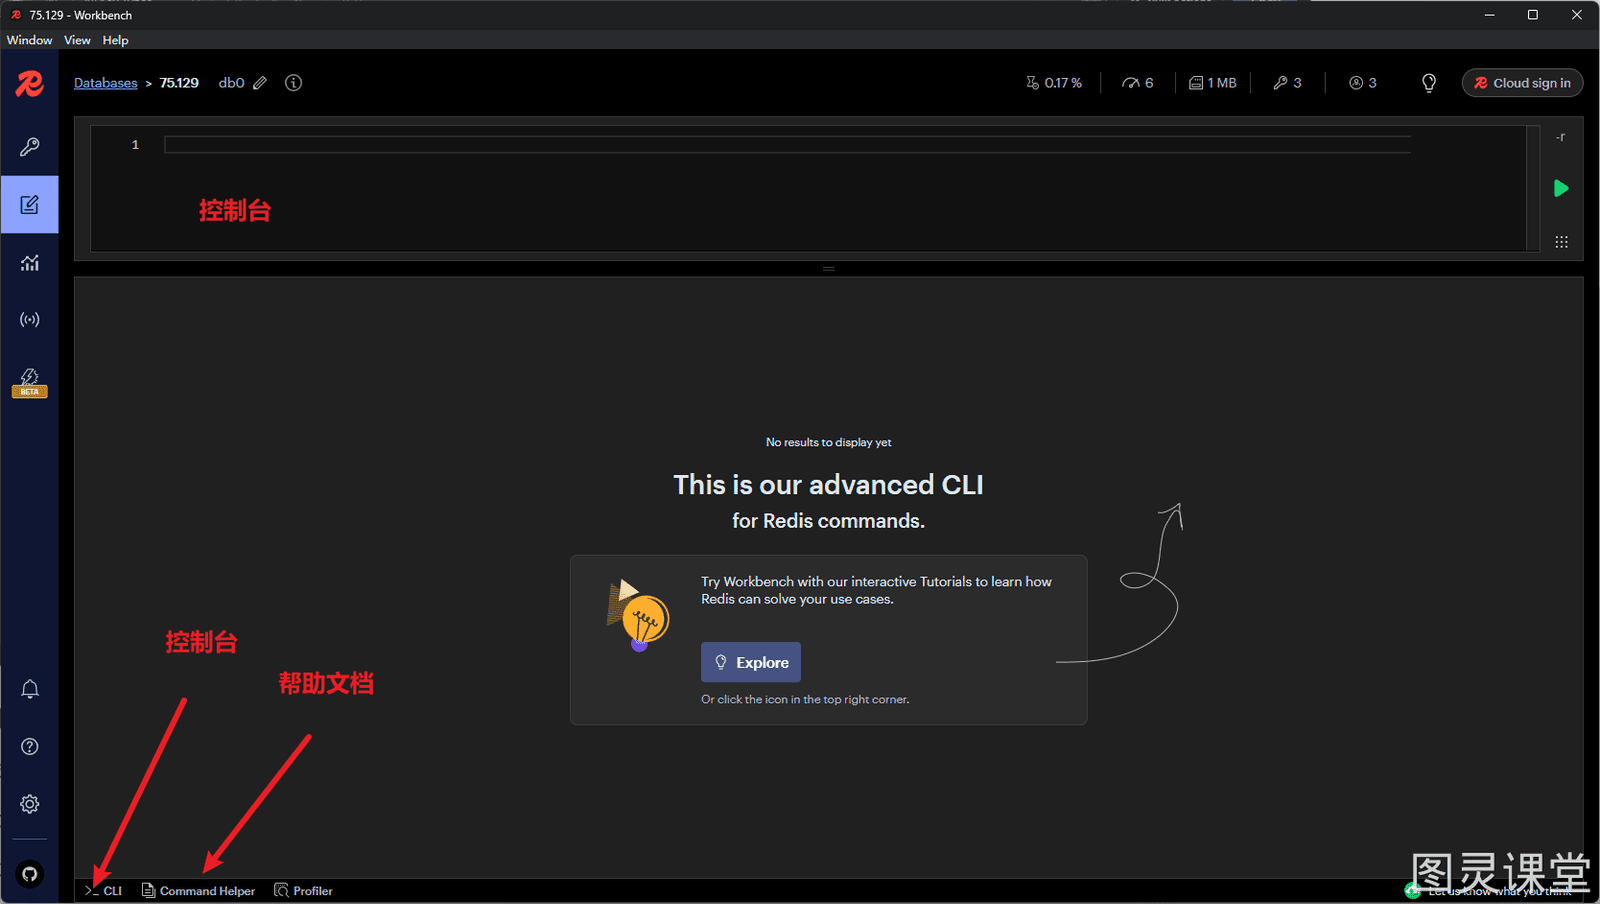Toggle group mode with the dotted grid icon
The image size is (1600, 904).
click(x=1561, y=242)
